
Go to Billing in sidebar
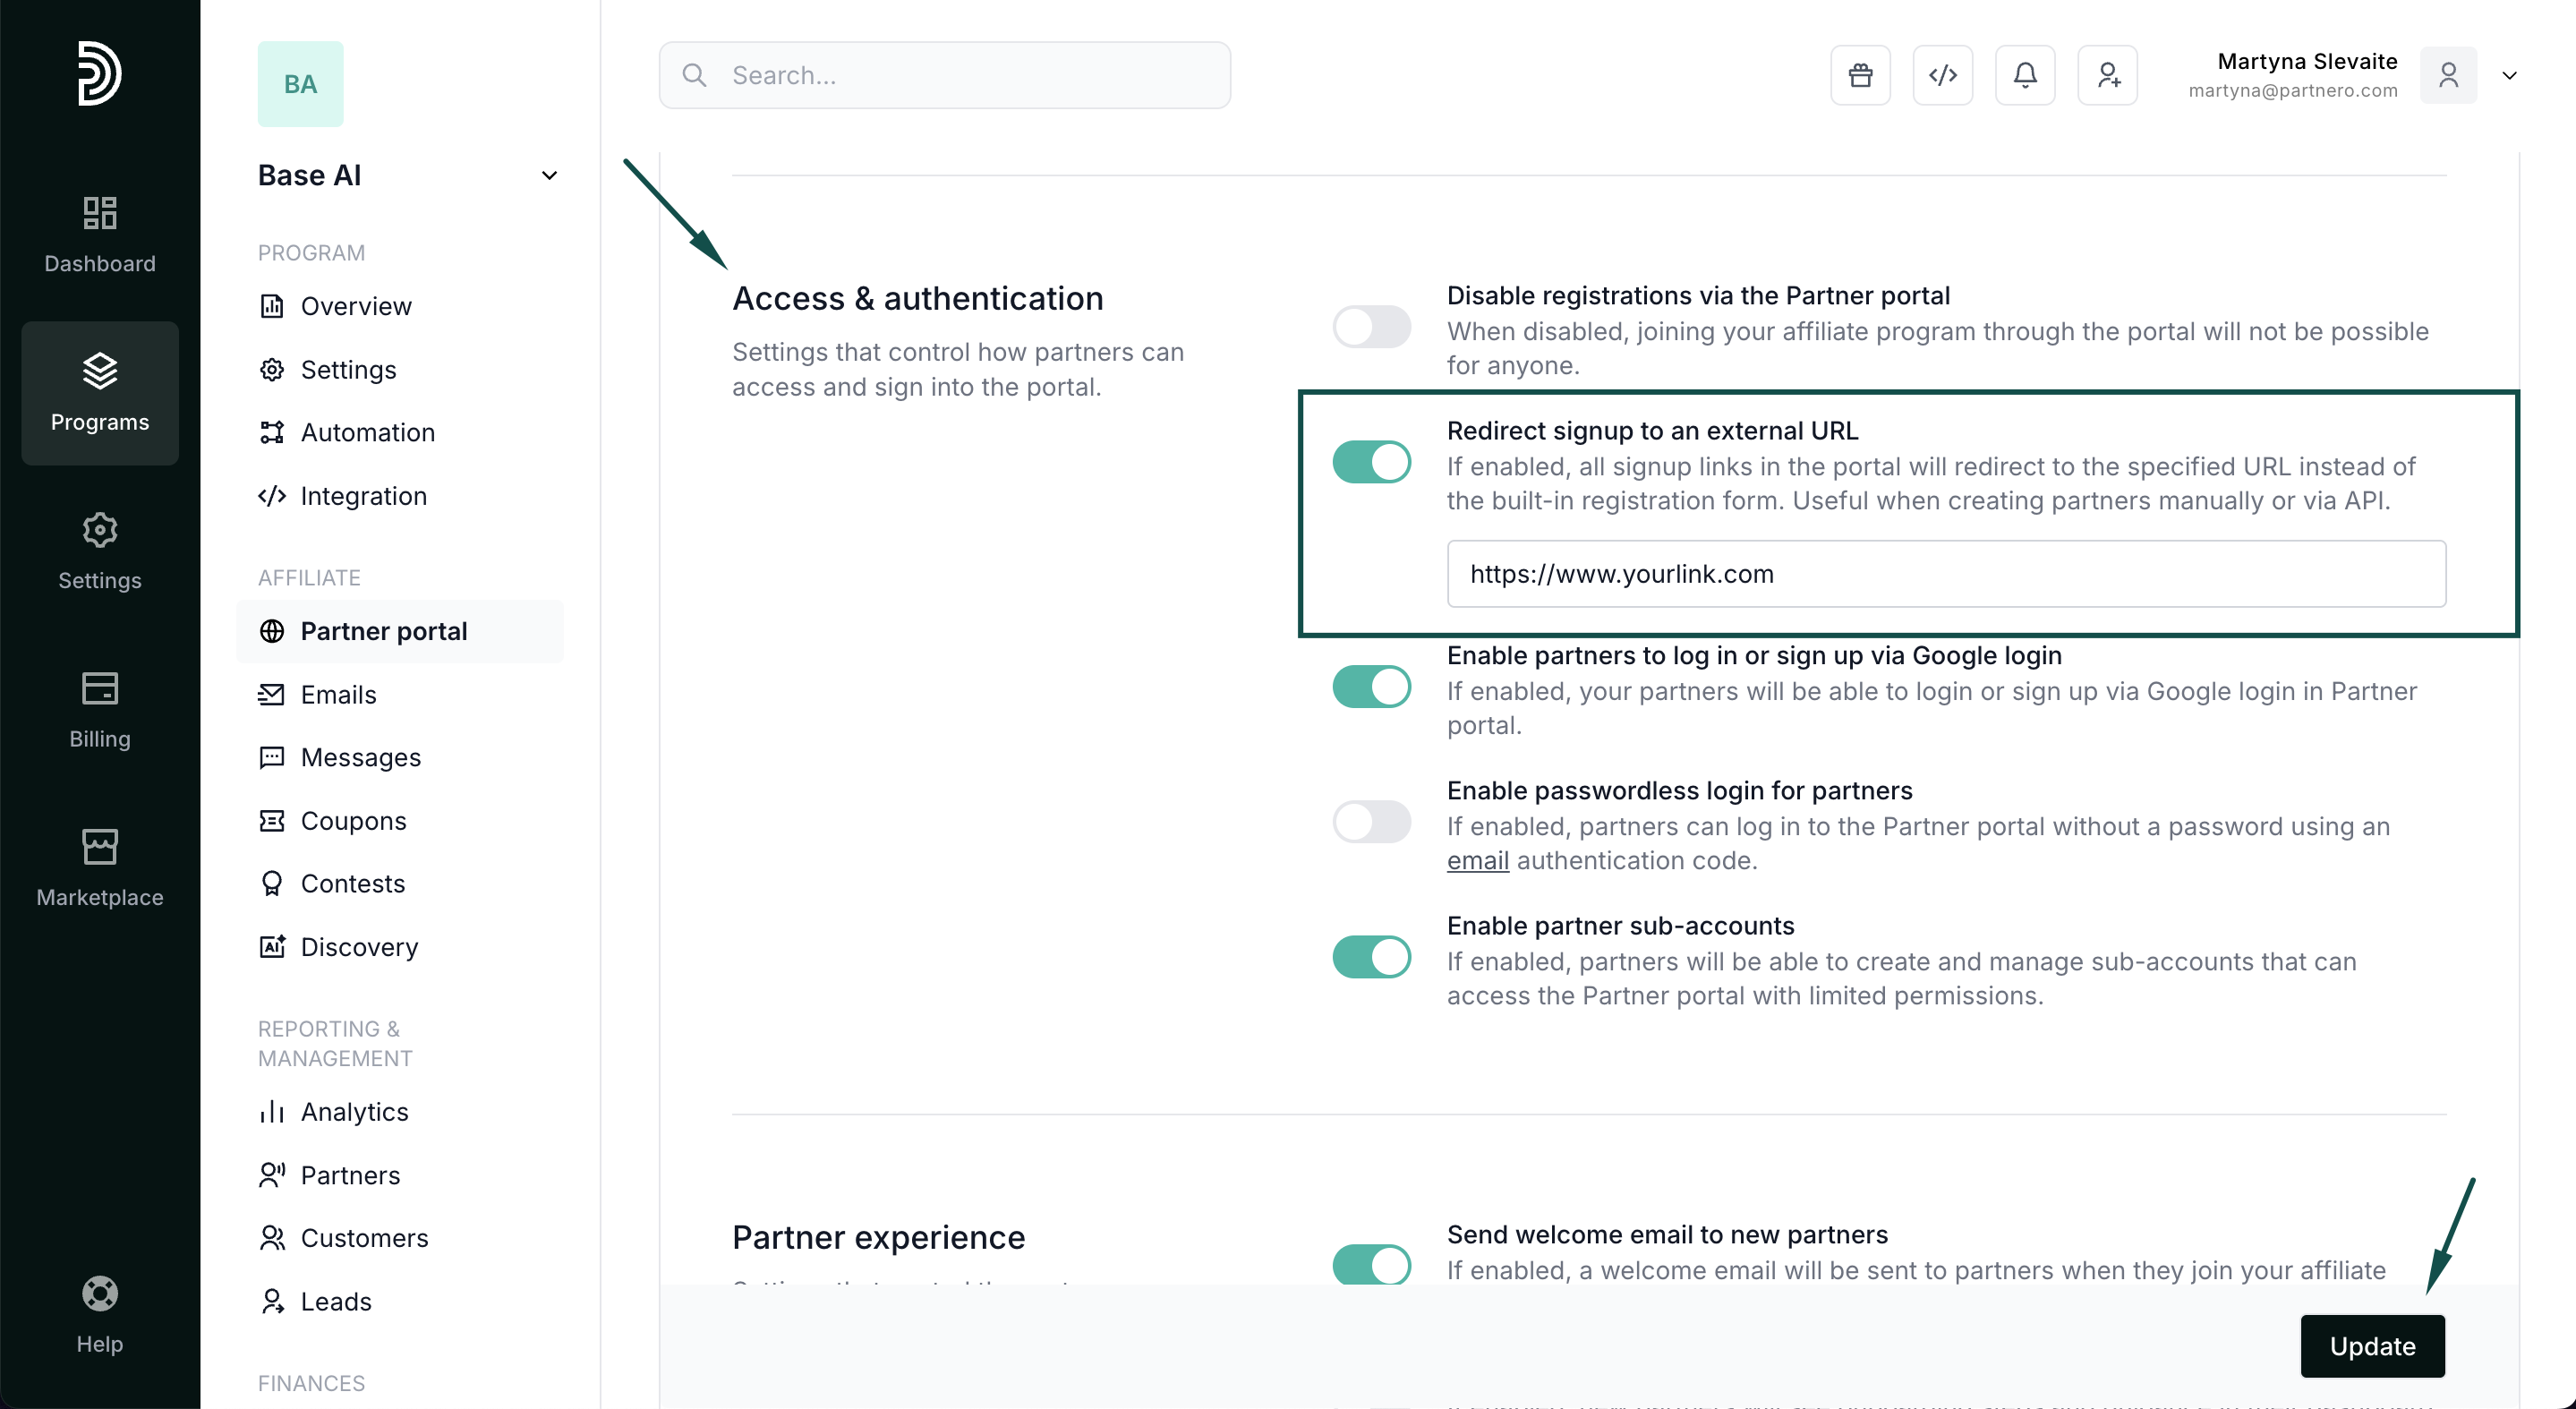point(99,710)
